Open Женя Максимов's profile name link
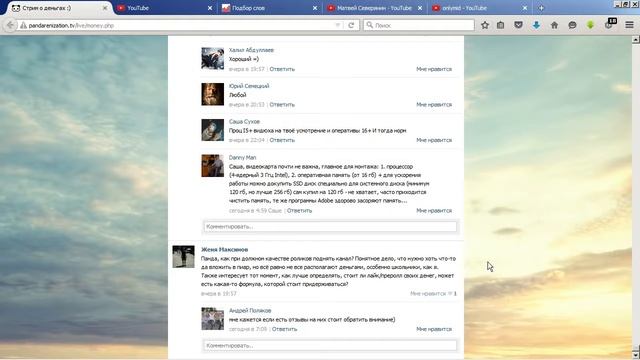 pos(224,249)
